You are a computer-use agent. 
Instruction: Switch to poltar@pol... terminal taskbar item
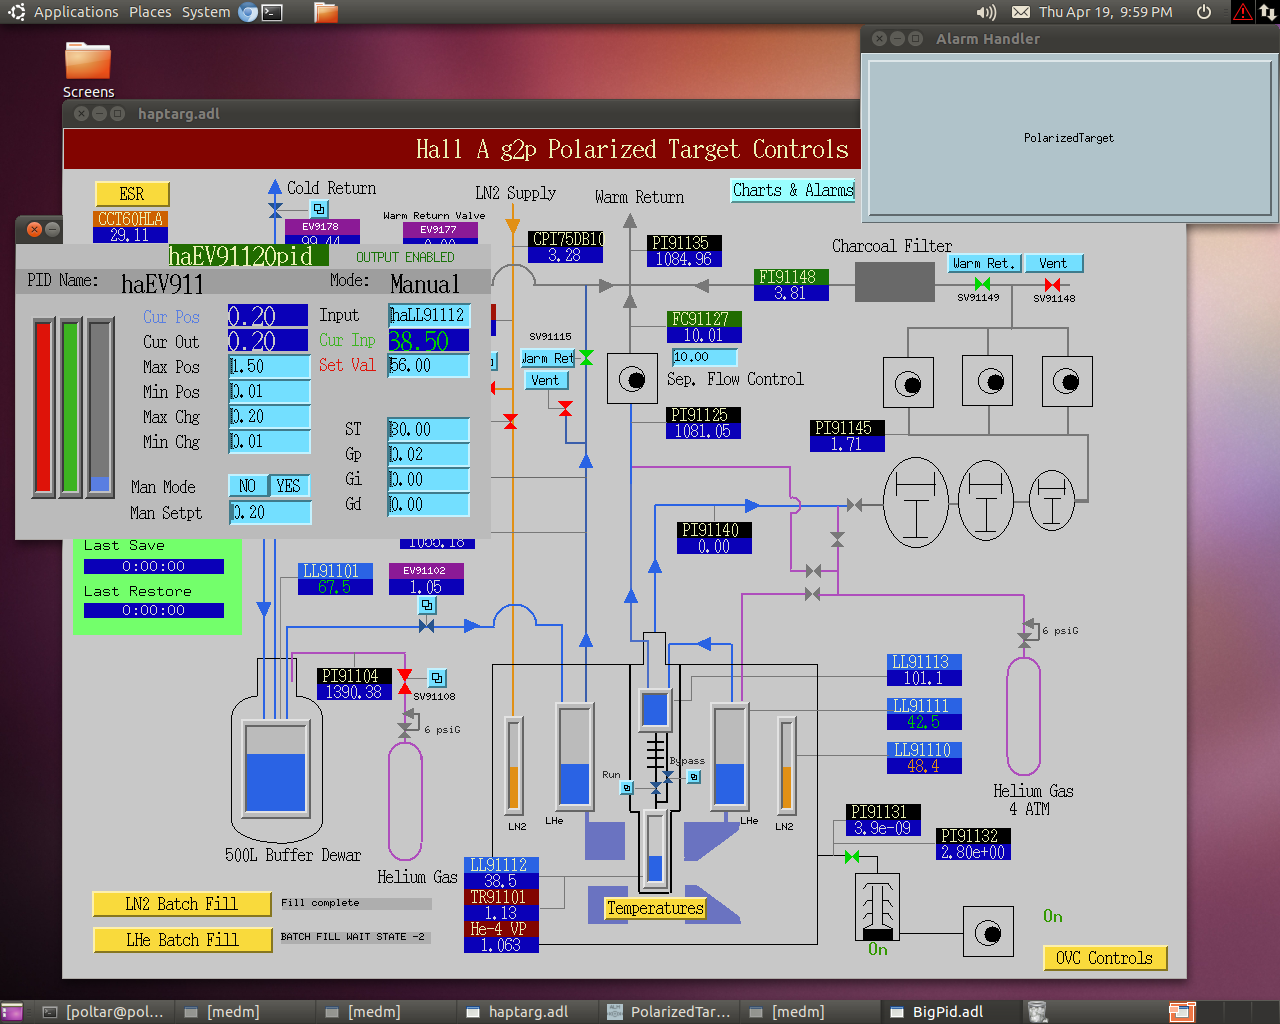point(105,1012)
